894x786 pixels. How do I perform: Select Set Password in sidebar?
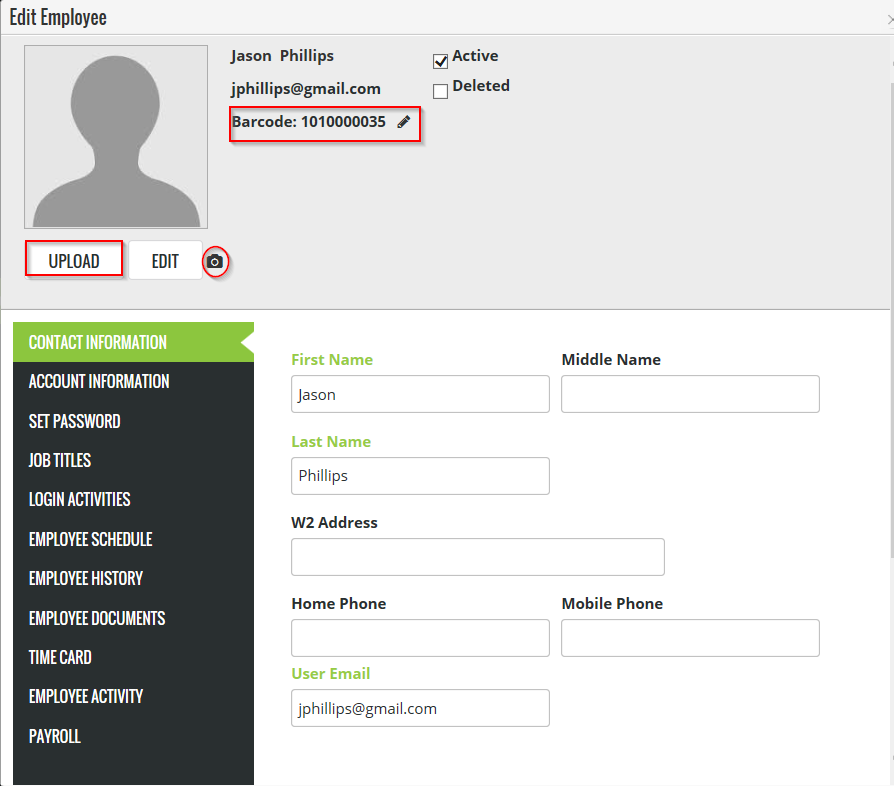click(74, 421)
